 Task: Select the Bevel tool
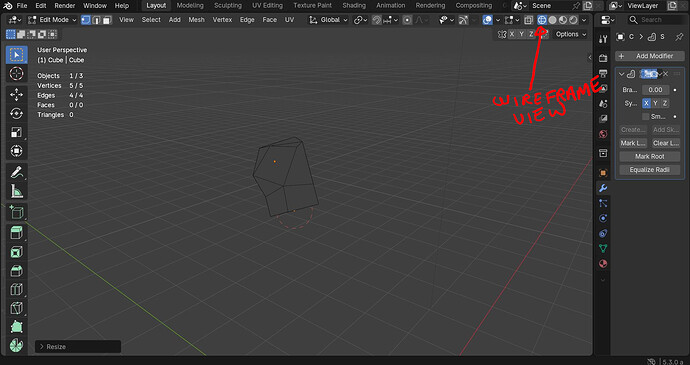coord(17,270)
